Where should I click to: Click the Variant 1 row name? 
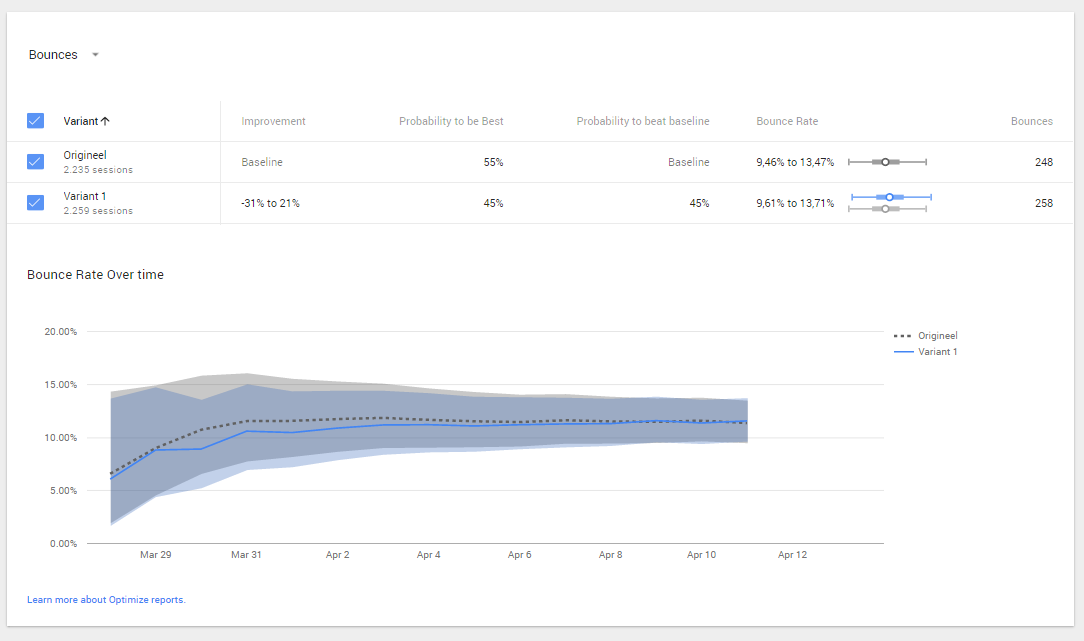click(x=86, y=196)
